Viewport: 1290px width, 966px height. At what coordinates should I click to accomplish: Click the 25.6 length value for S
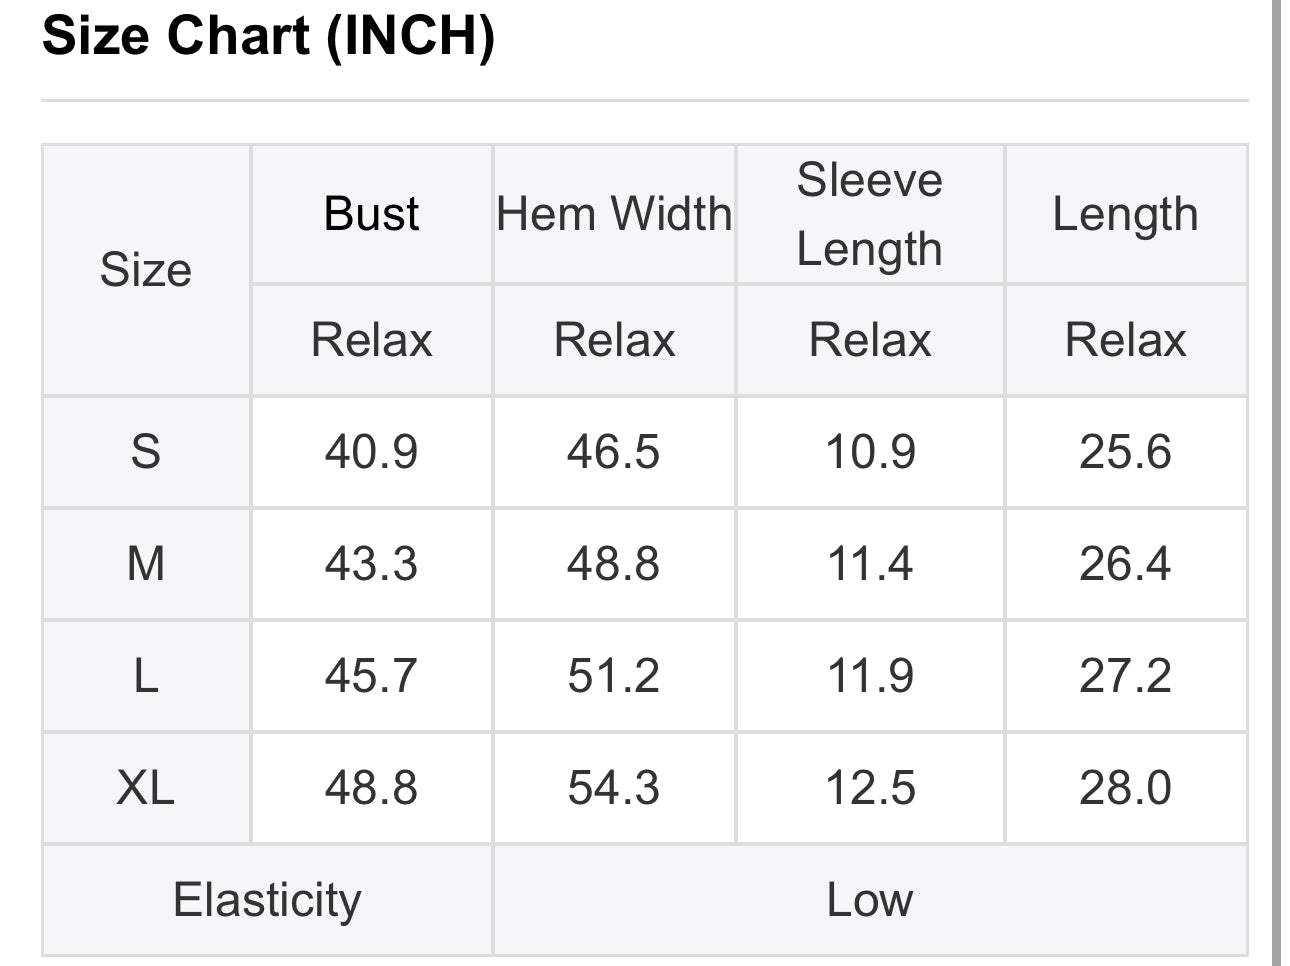pos(1126,452)
